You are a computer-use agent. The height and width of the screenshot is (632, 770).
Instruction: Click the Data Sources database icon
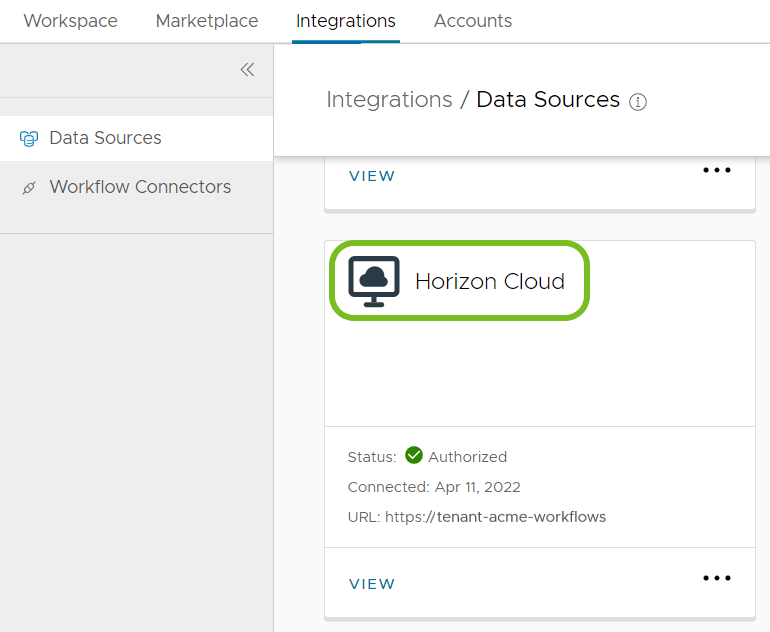[29, 138]
